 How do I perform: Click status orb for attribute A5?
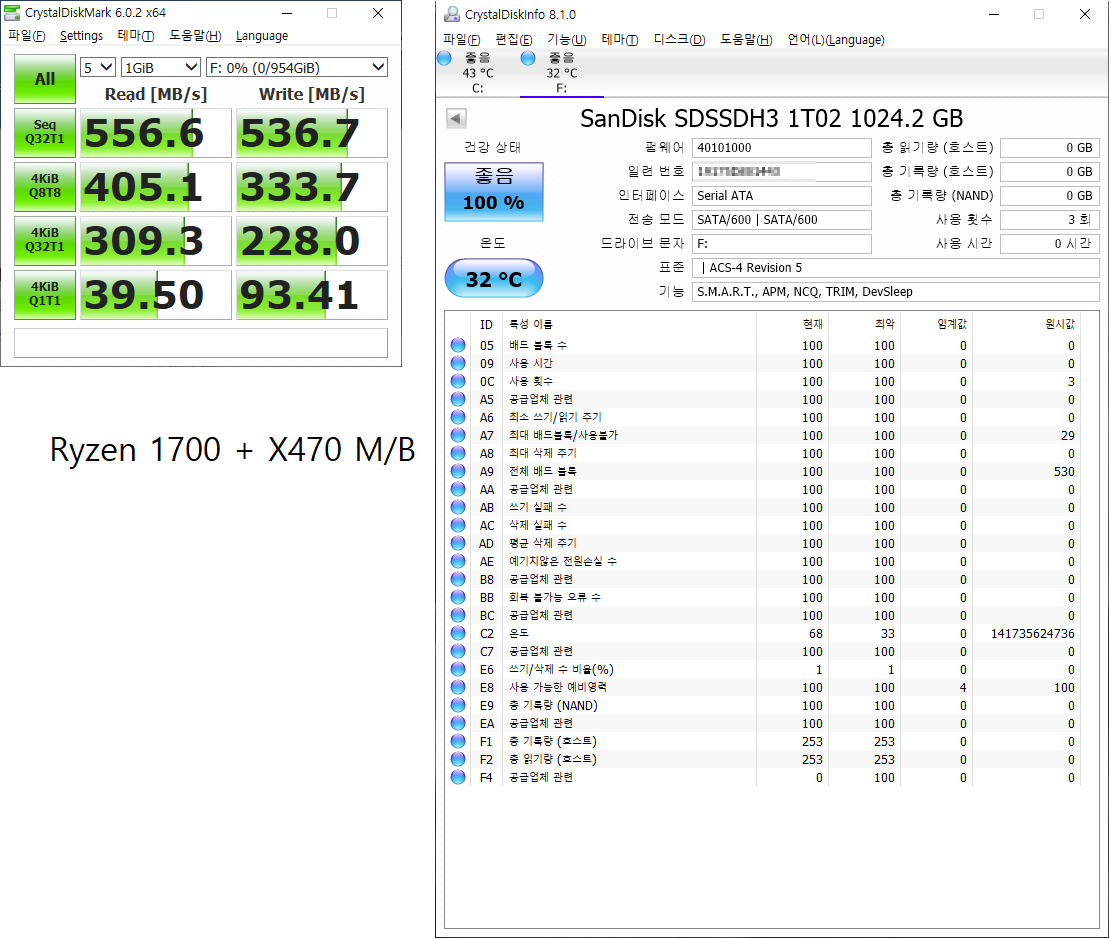(458, 399)
